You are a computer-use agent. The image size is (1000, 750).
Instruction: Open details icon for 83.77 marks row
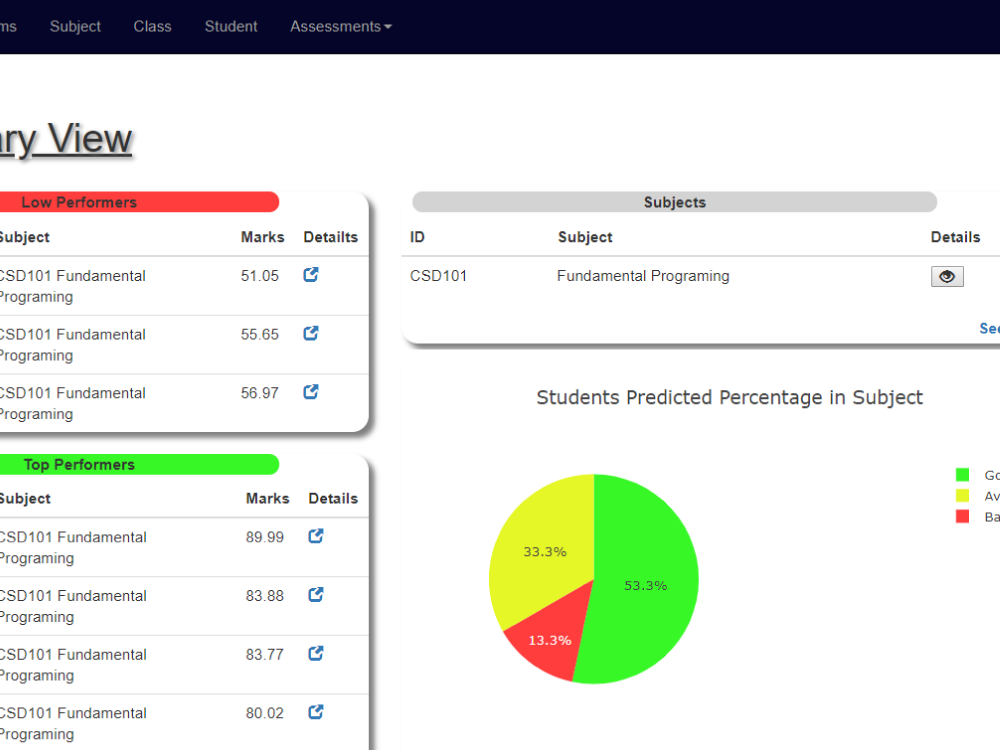point(316,654)
